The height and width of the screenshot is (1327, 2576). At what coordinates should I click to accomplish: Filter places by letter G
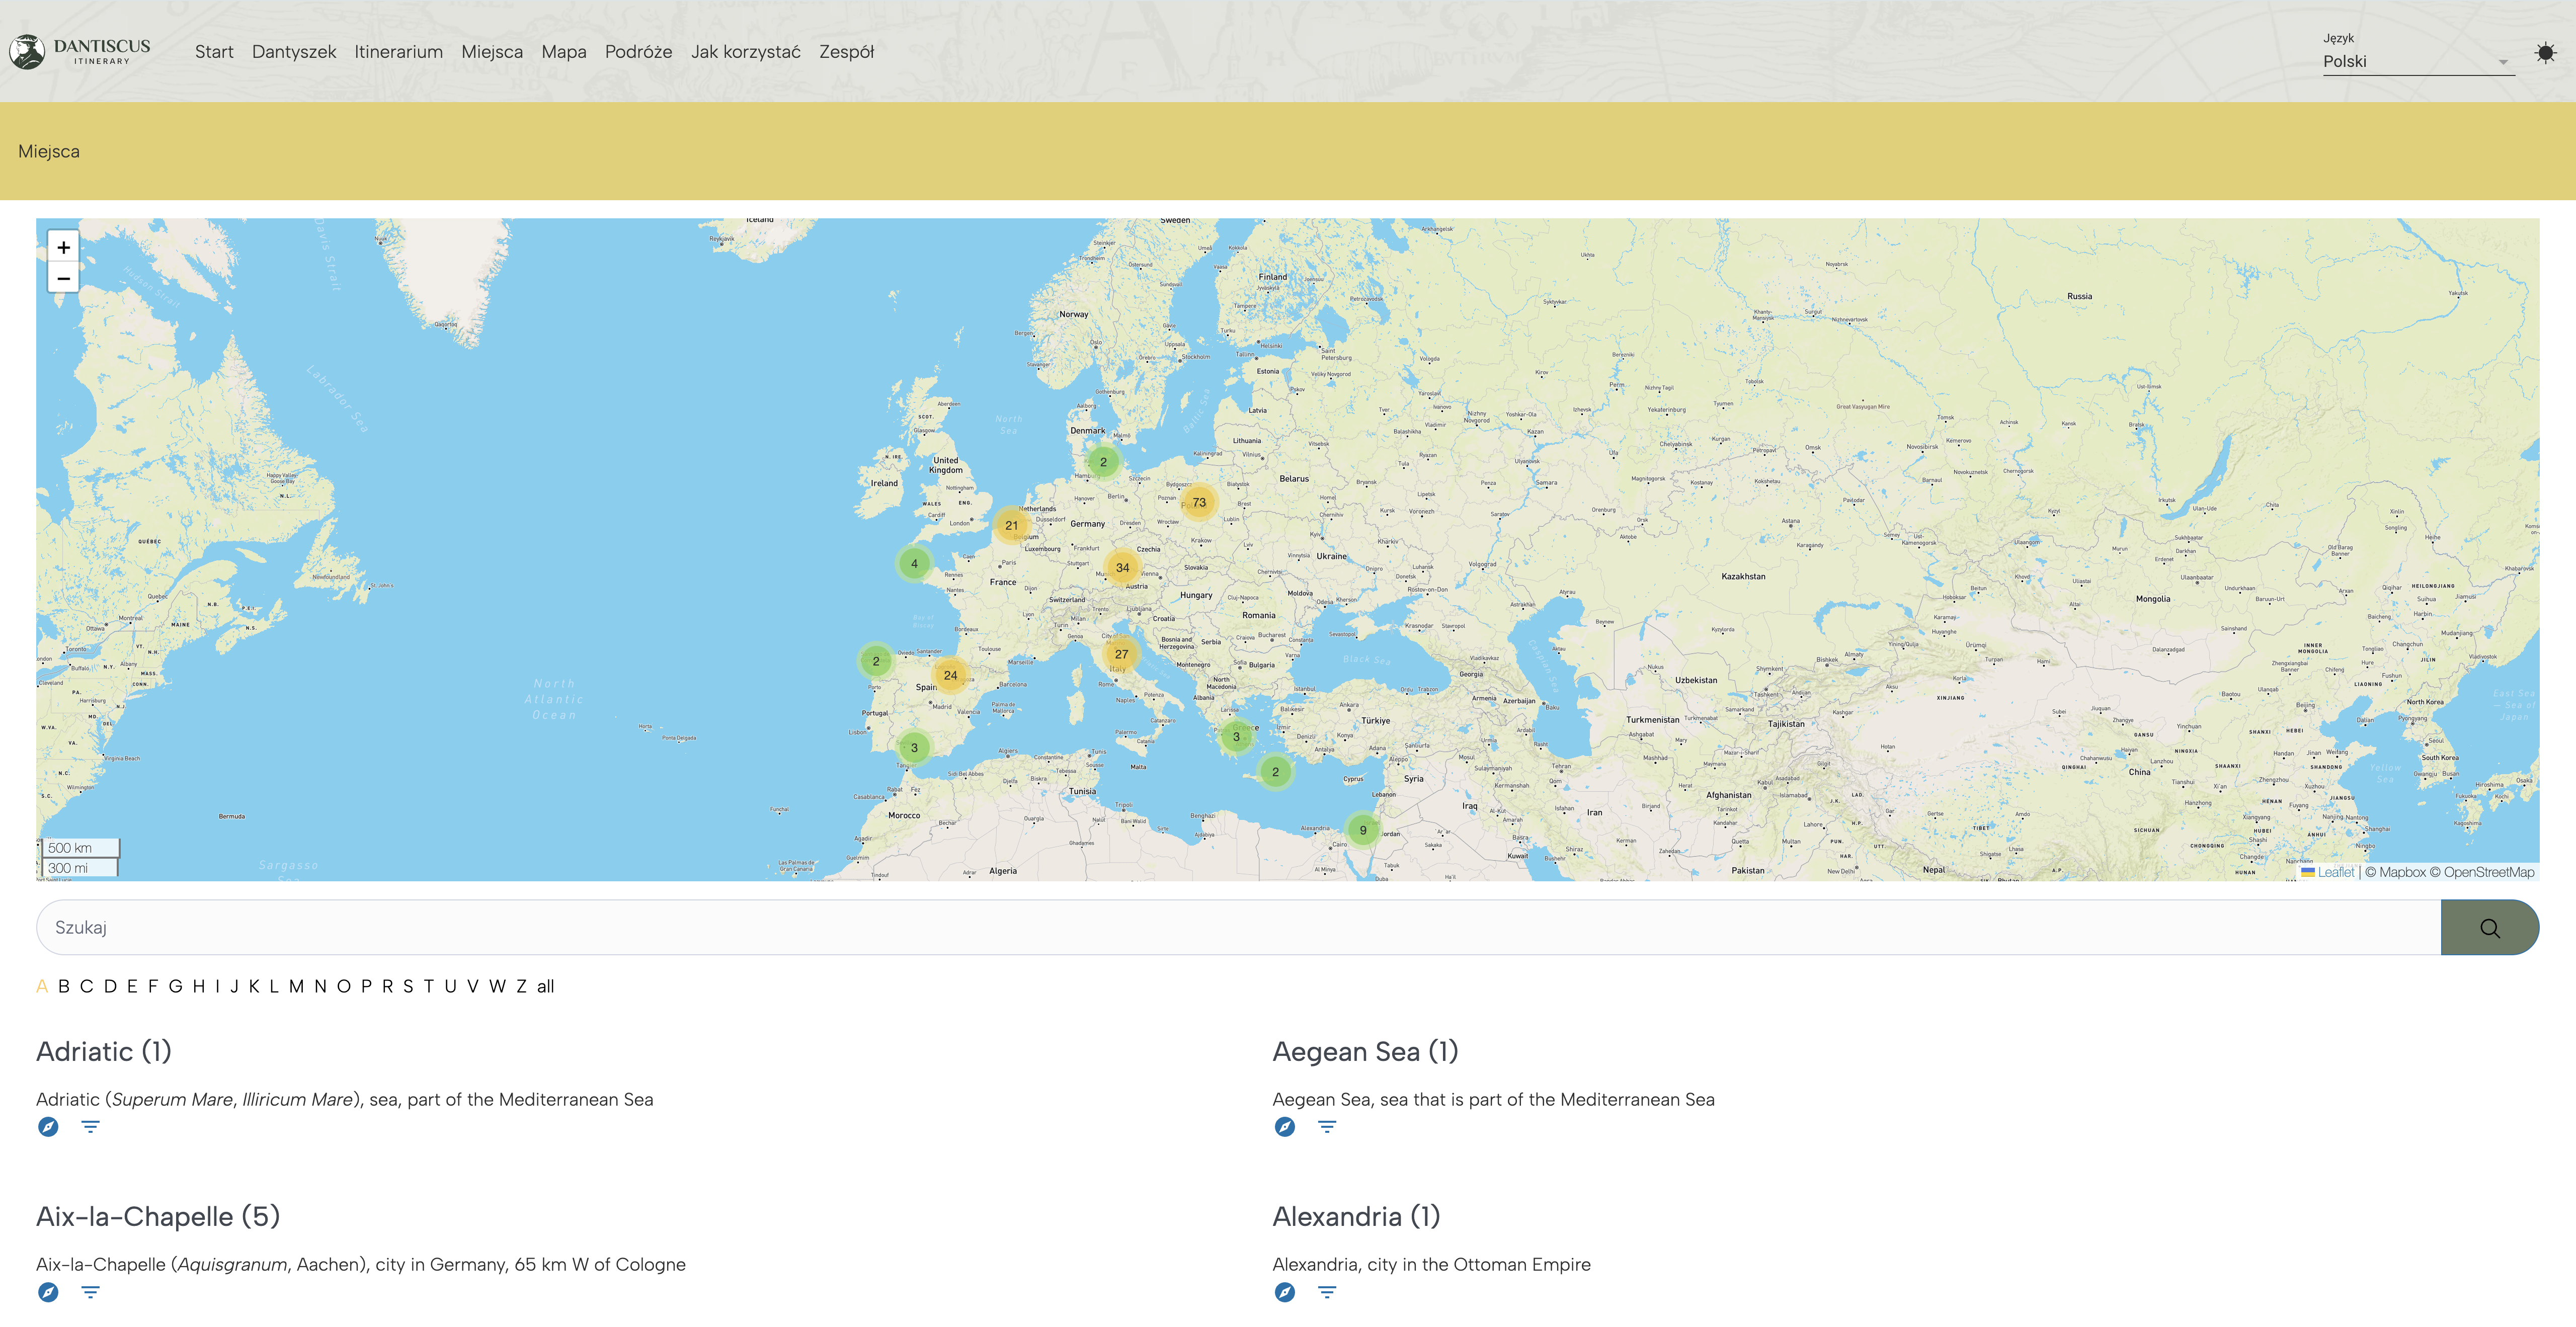tap(175, 986)
